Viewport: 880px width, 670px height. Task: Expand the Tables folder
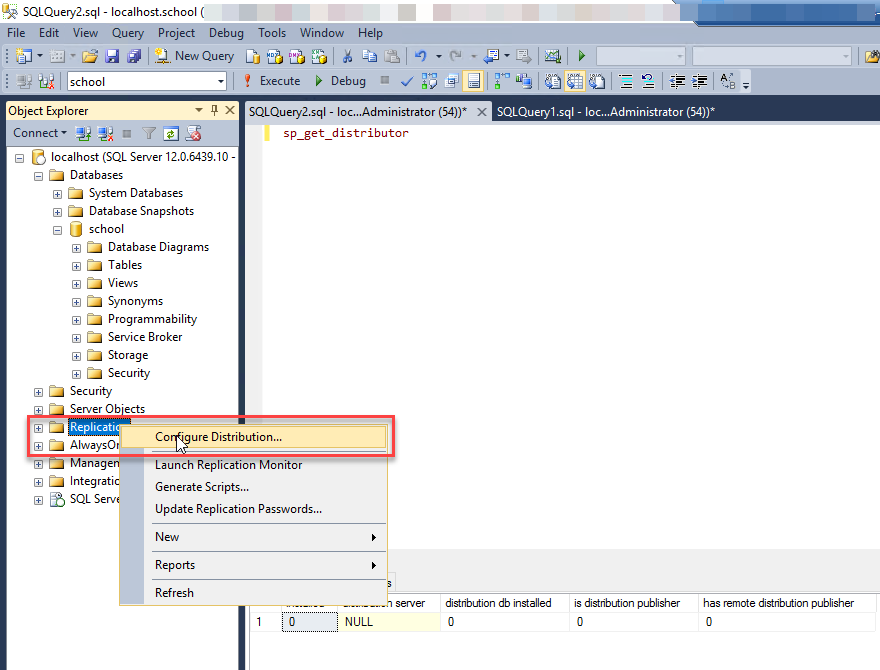[x=77, y=265]
